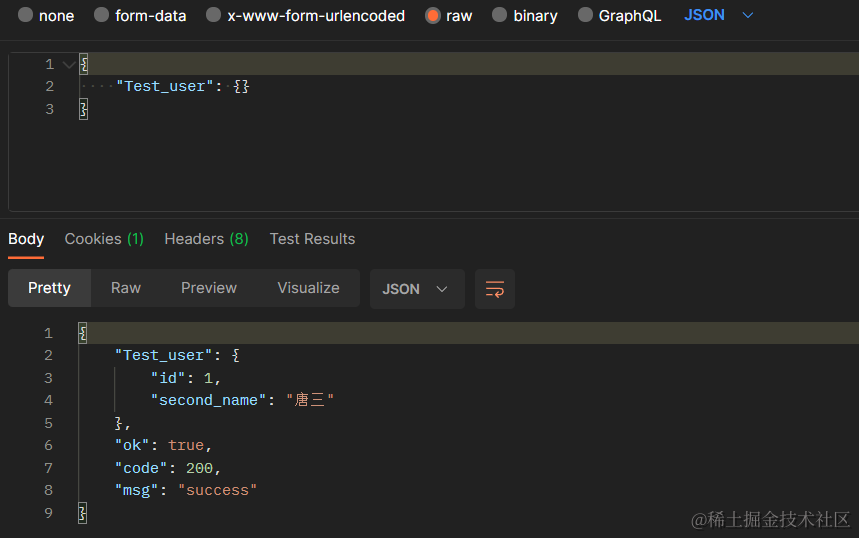Switch to the response Body tab
The height and width of the screenshot is (538, 859).
click(x=26, y=239)
